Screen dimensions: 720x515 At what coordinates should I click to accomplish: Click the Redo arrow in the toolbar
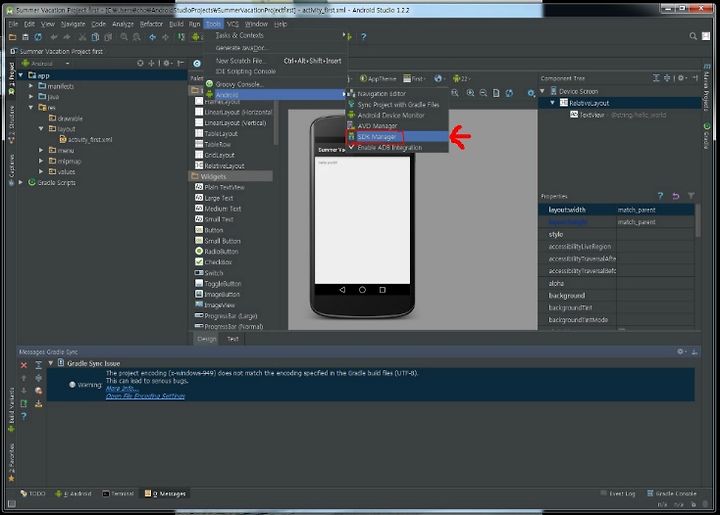(67, 37)
